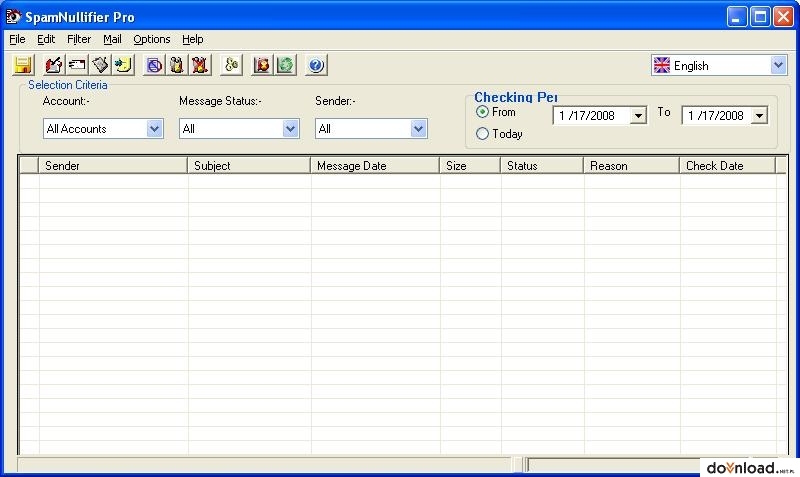
Task: Click the SpamNullifier Pro title bar icon
Action: coord(13,17)
